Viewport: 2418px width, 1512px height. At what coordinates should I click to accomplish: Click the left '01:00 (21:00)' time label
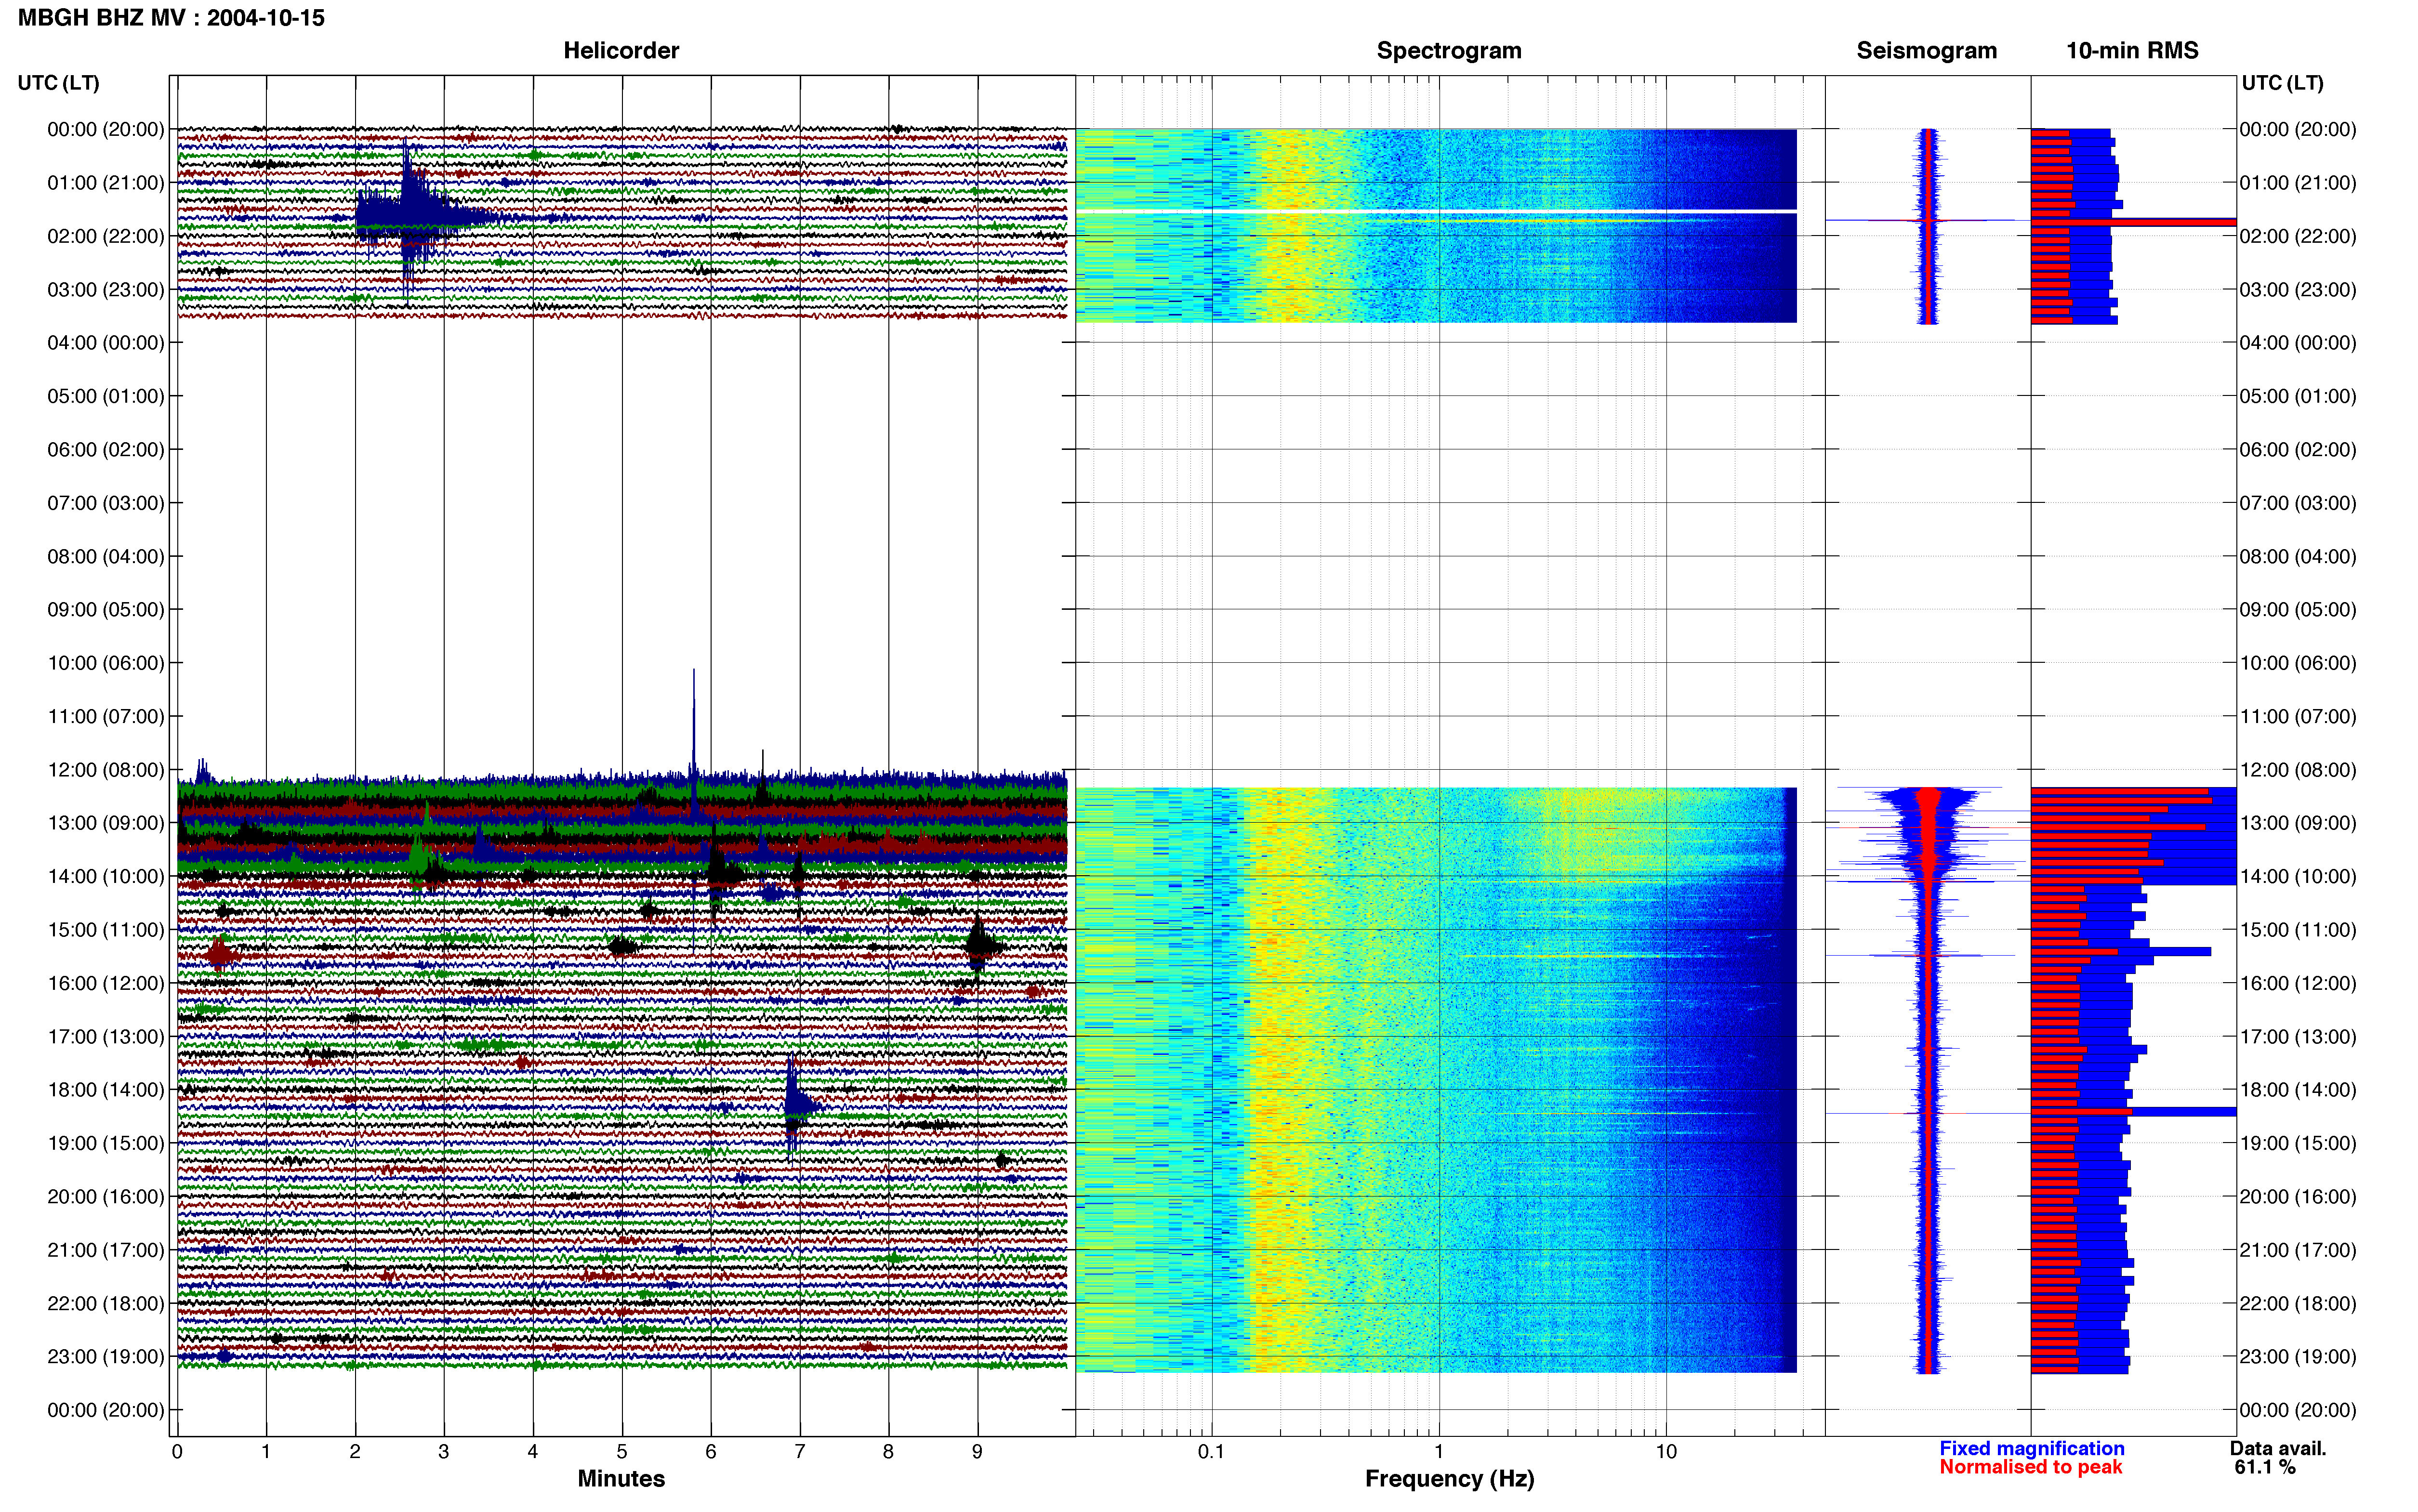coord(105,183)
